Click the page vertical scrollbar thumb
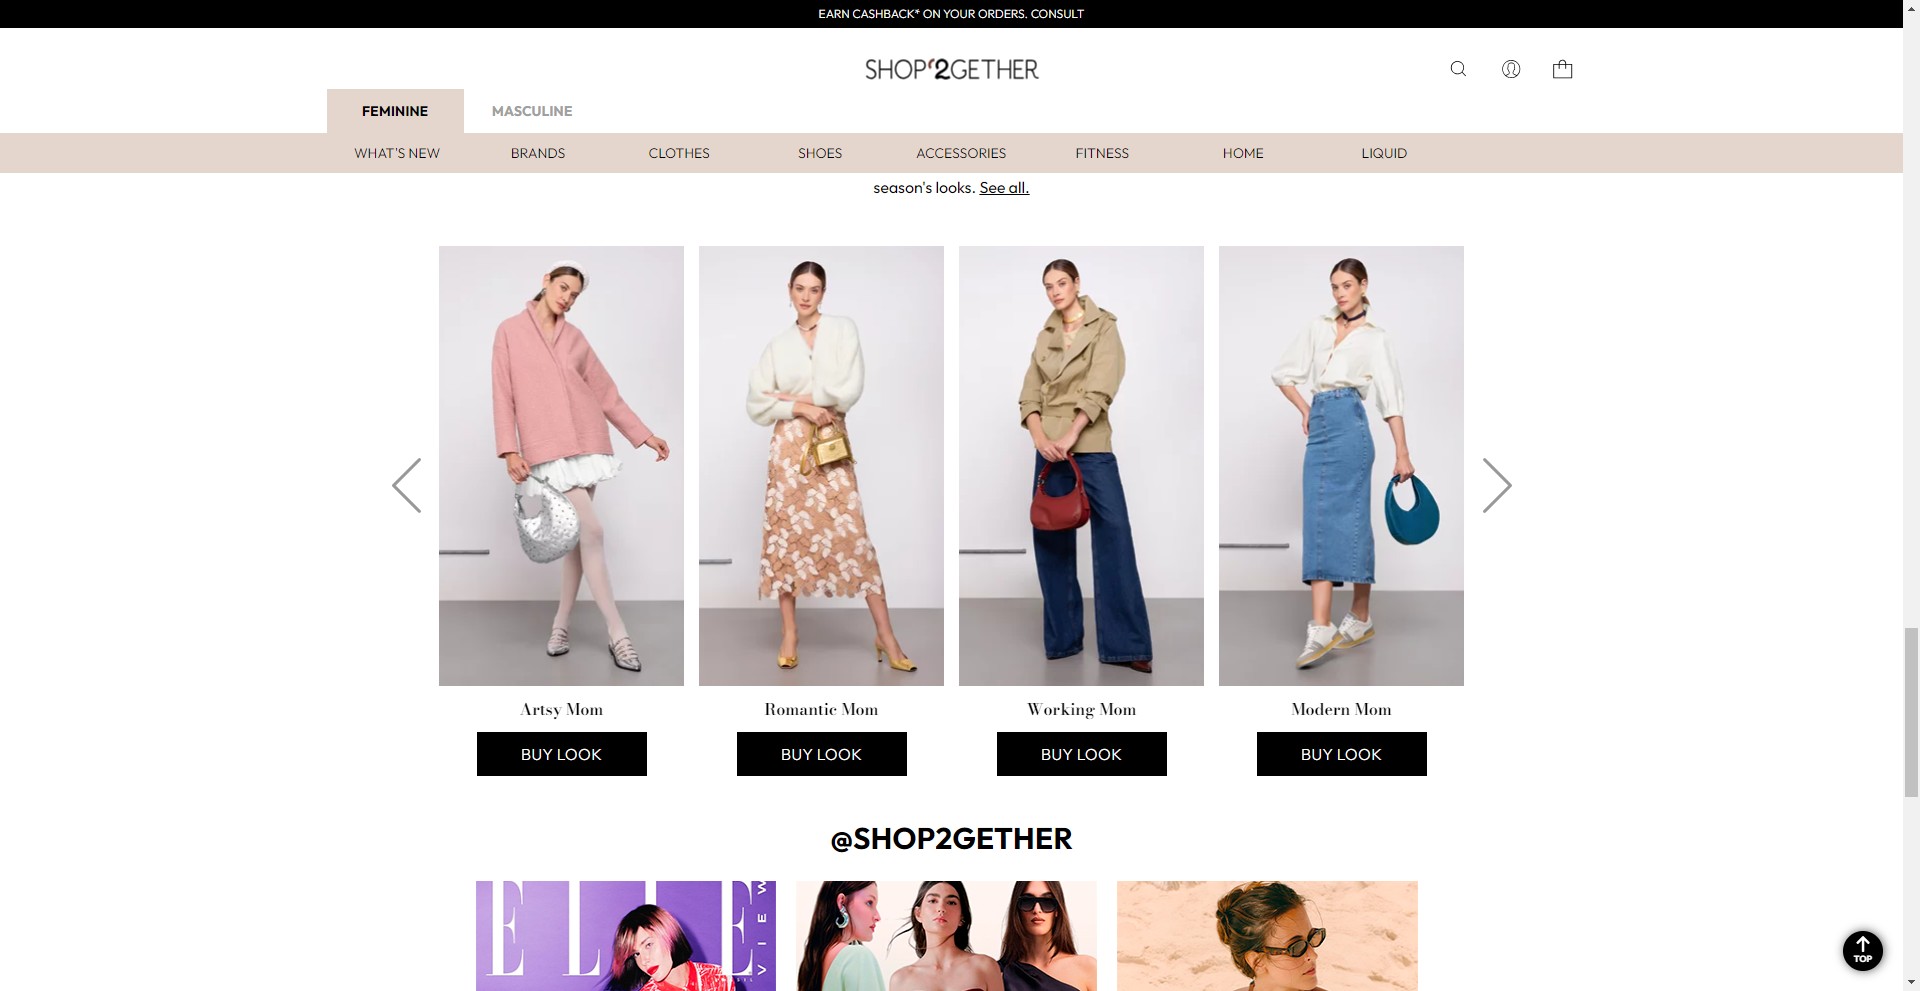 point(1911,711)
